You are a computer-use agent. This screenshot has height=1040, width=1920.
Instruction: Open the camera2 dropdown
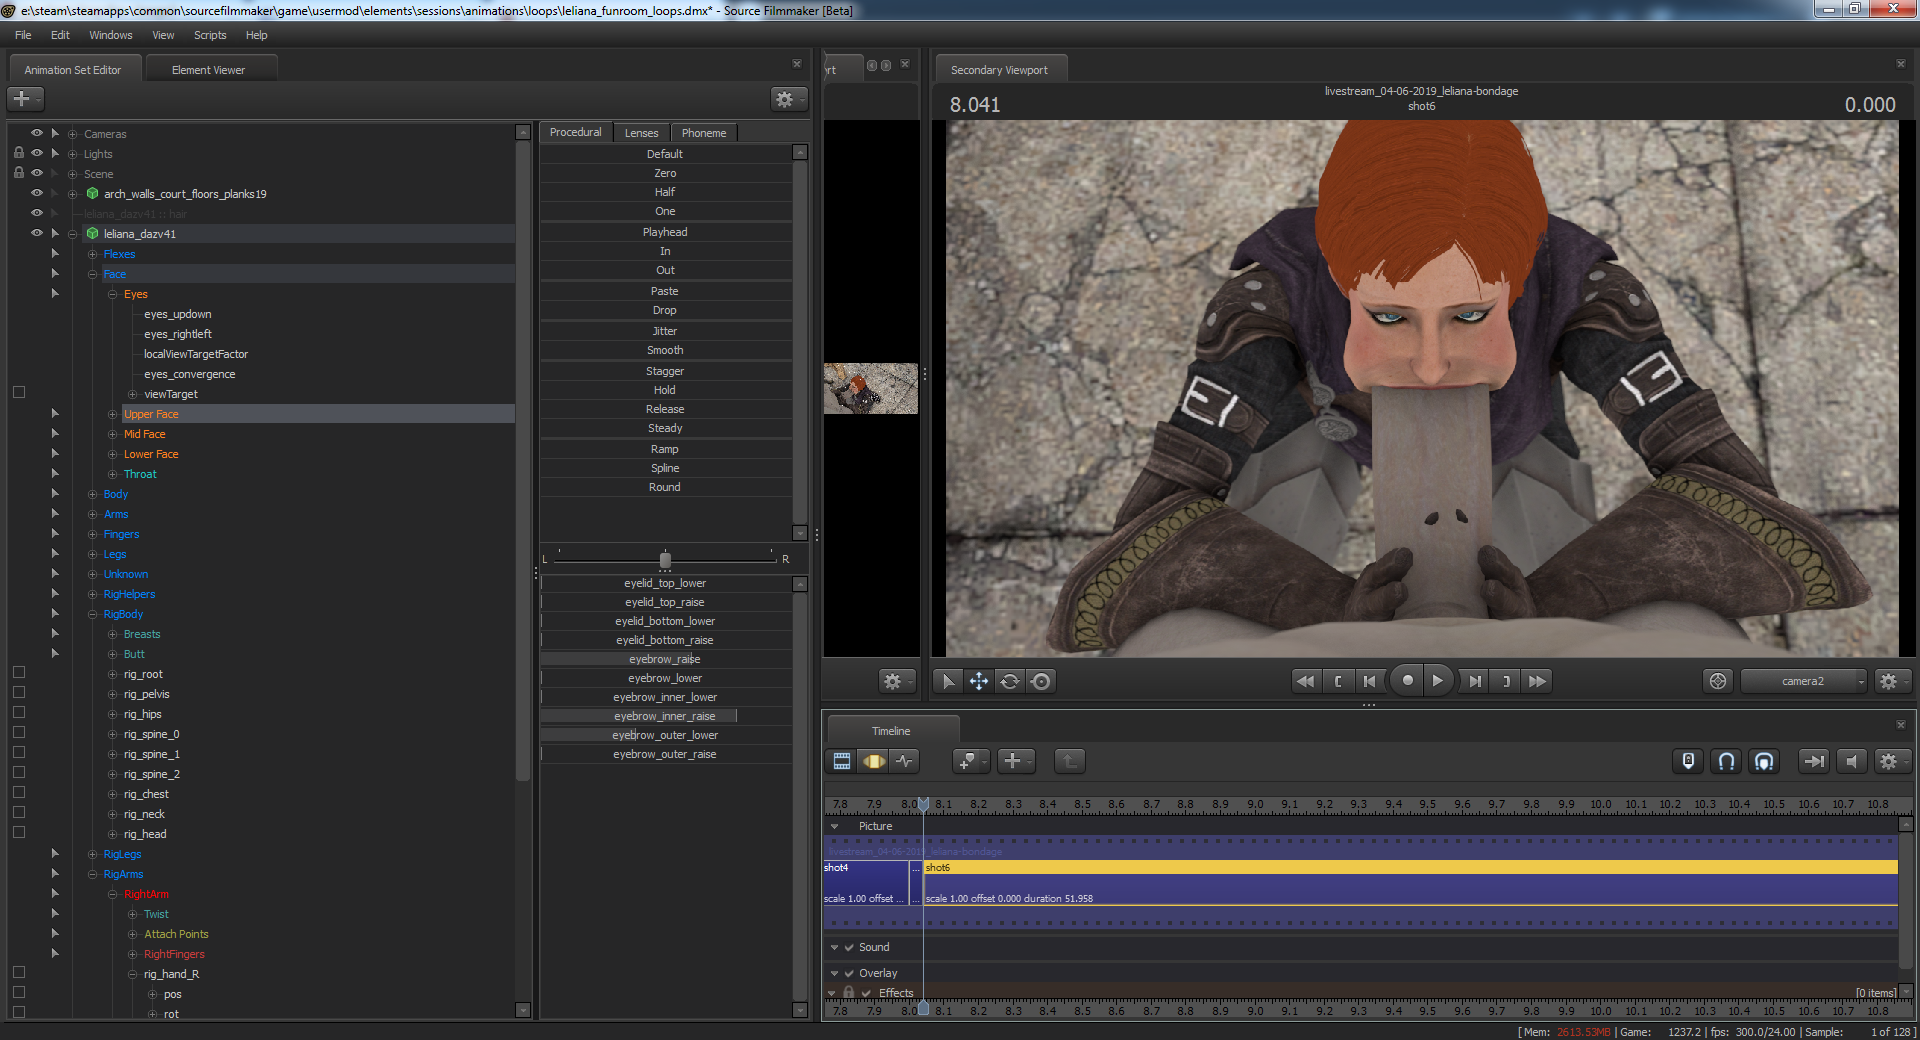pyautogui.click(x=1804, y=681)
